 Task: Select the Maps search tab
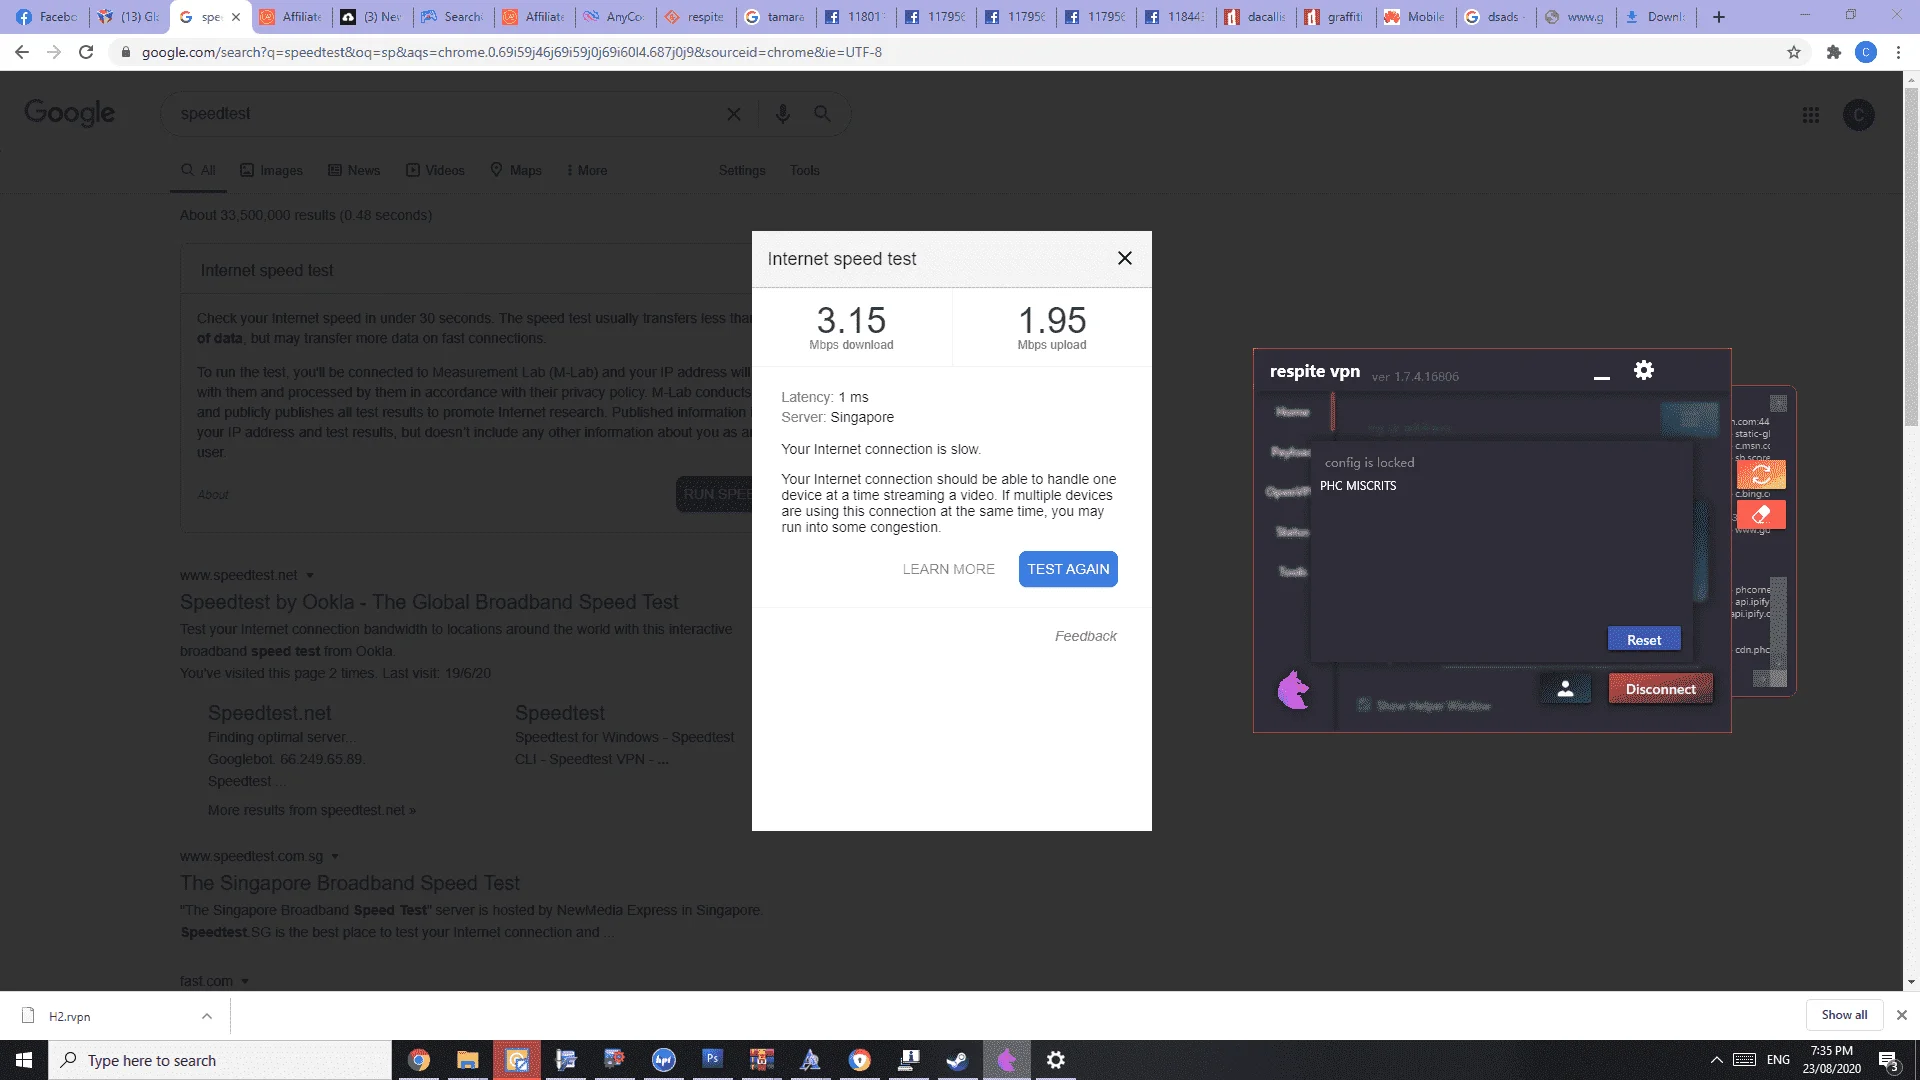point(516,171)
